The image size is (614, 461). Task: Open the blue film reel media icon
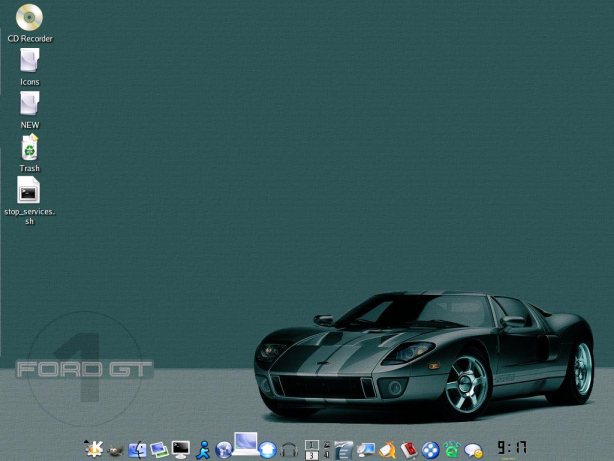pos(430,450)
